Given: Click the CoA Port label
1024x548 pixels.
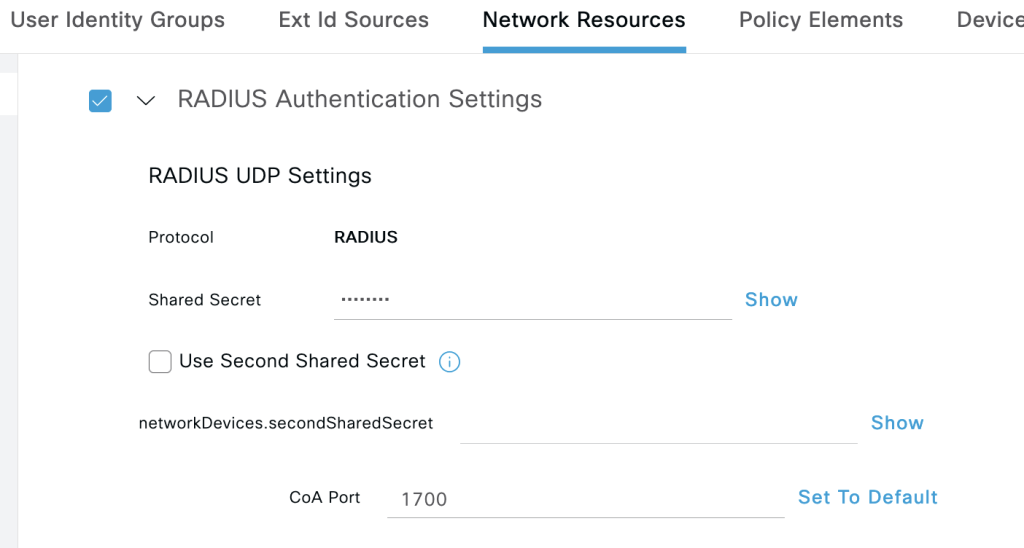Looking at the screenshot, I should 325,497.
